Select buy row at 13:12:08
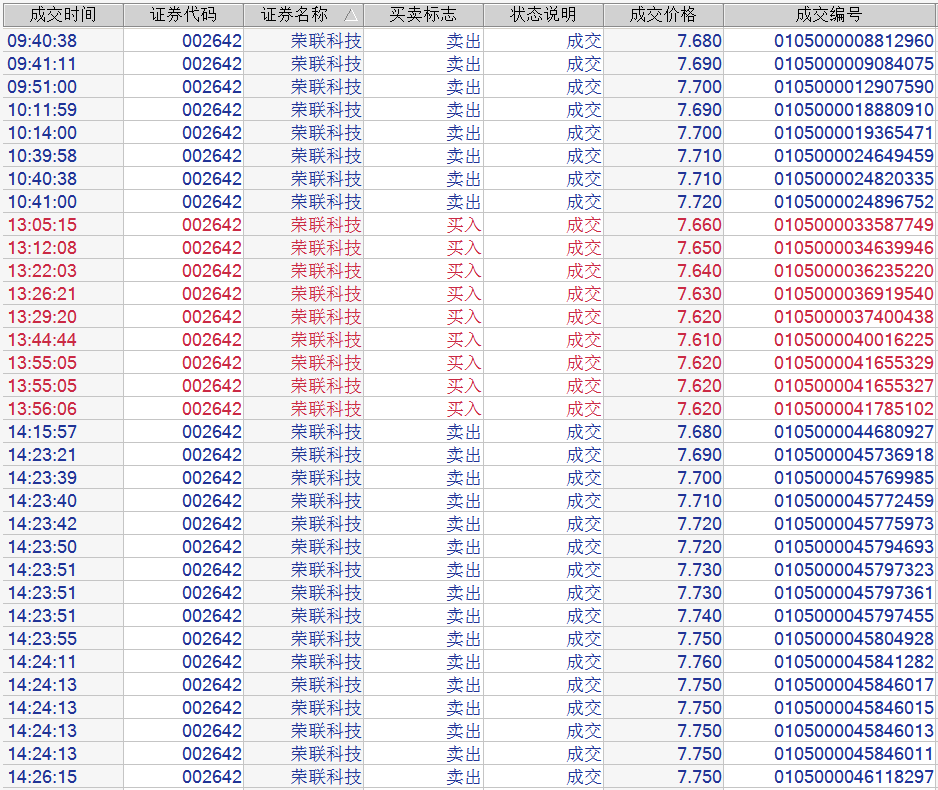 pos(469,248)
